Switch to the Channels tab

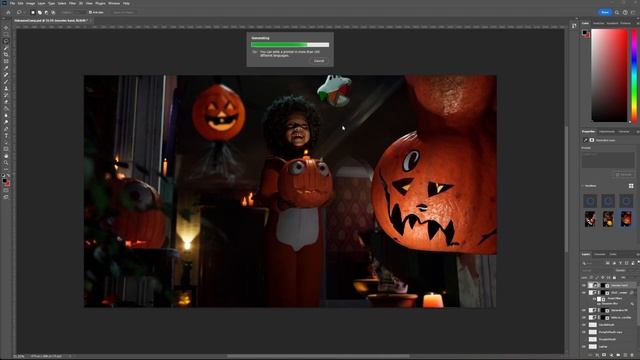(x=600, y=254)
